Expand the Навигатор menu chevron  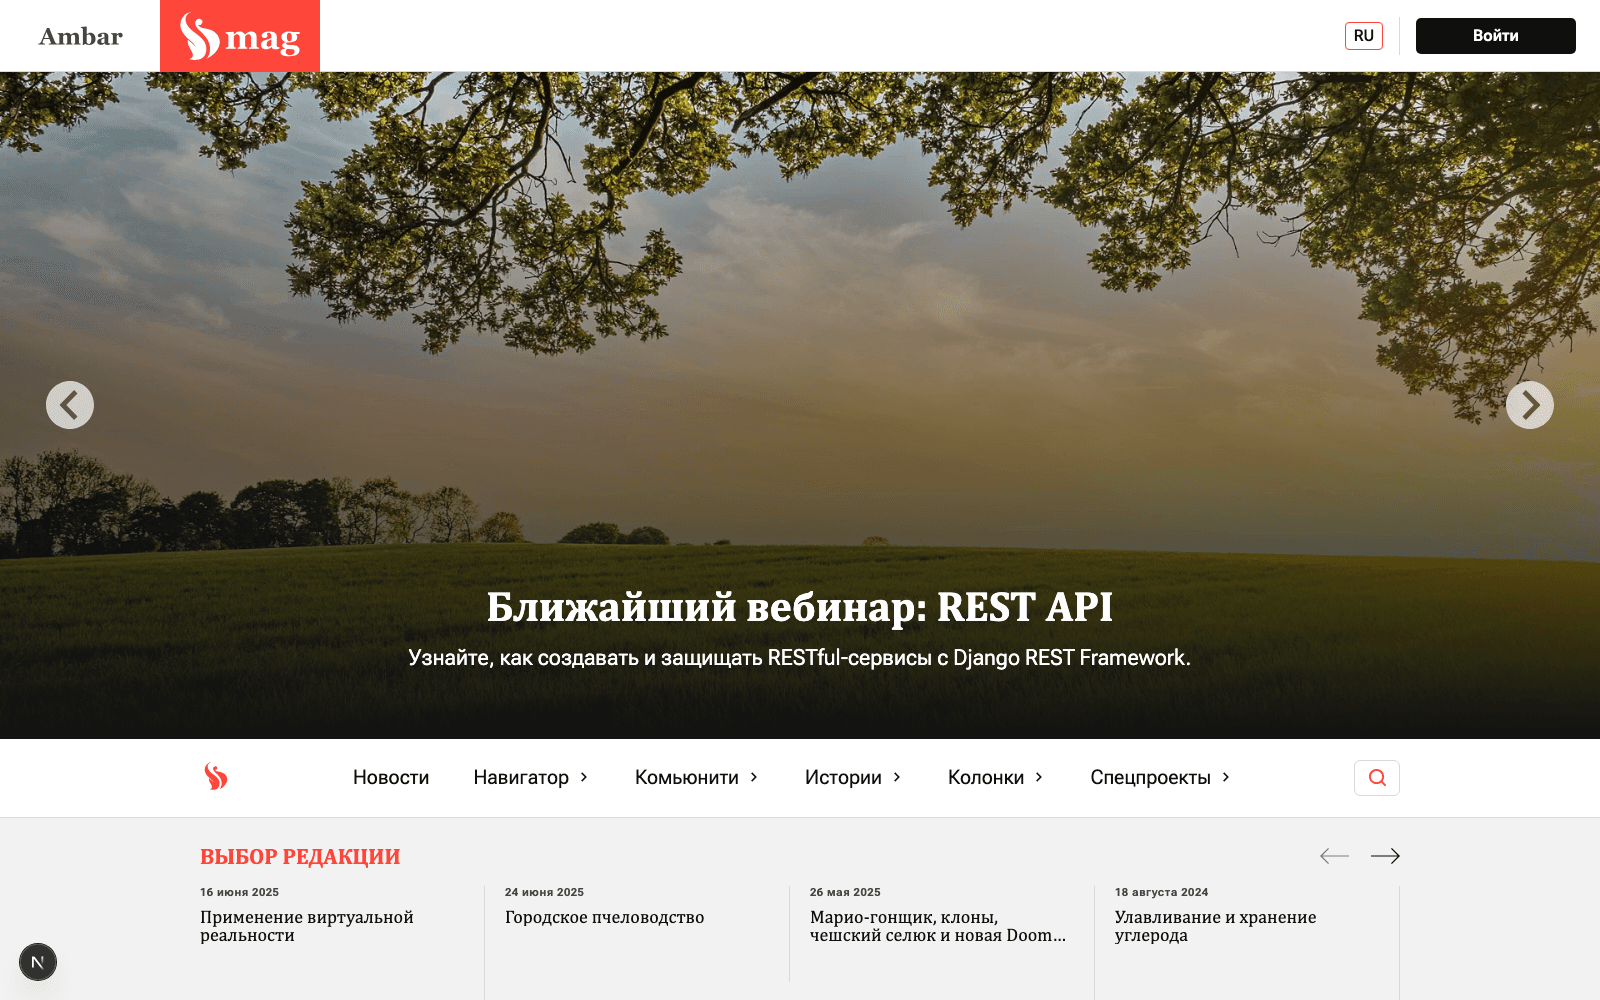584,777
